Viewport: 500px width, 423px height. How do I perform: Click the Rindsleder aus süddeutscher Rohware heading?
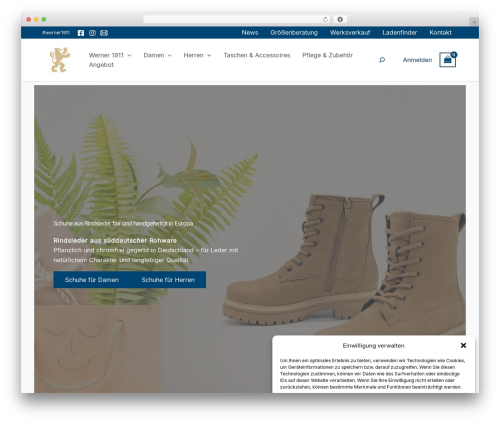click(x=115, y=240)
